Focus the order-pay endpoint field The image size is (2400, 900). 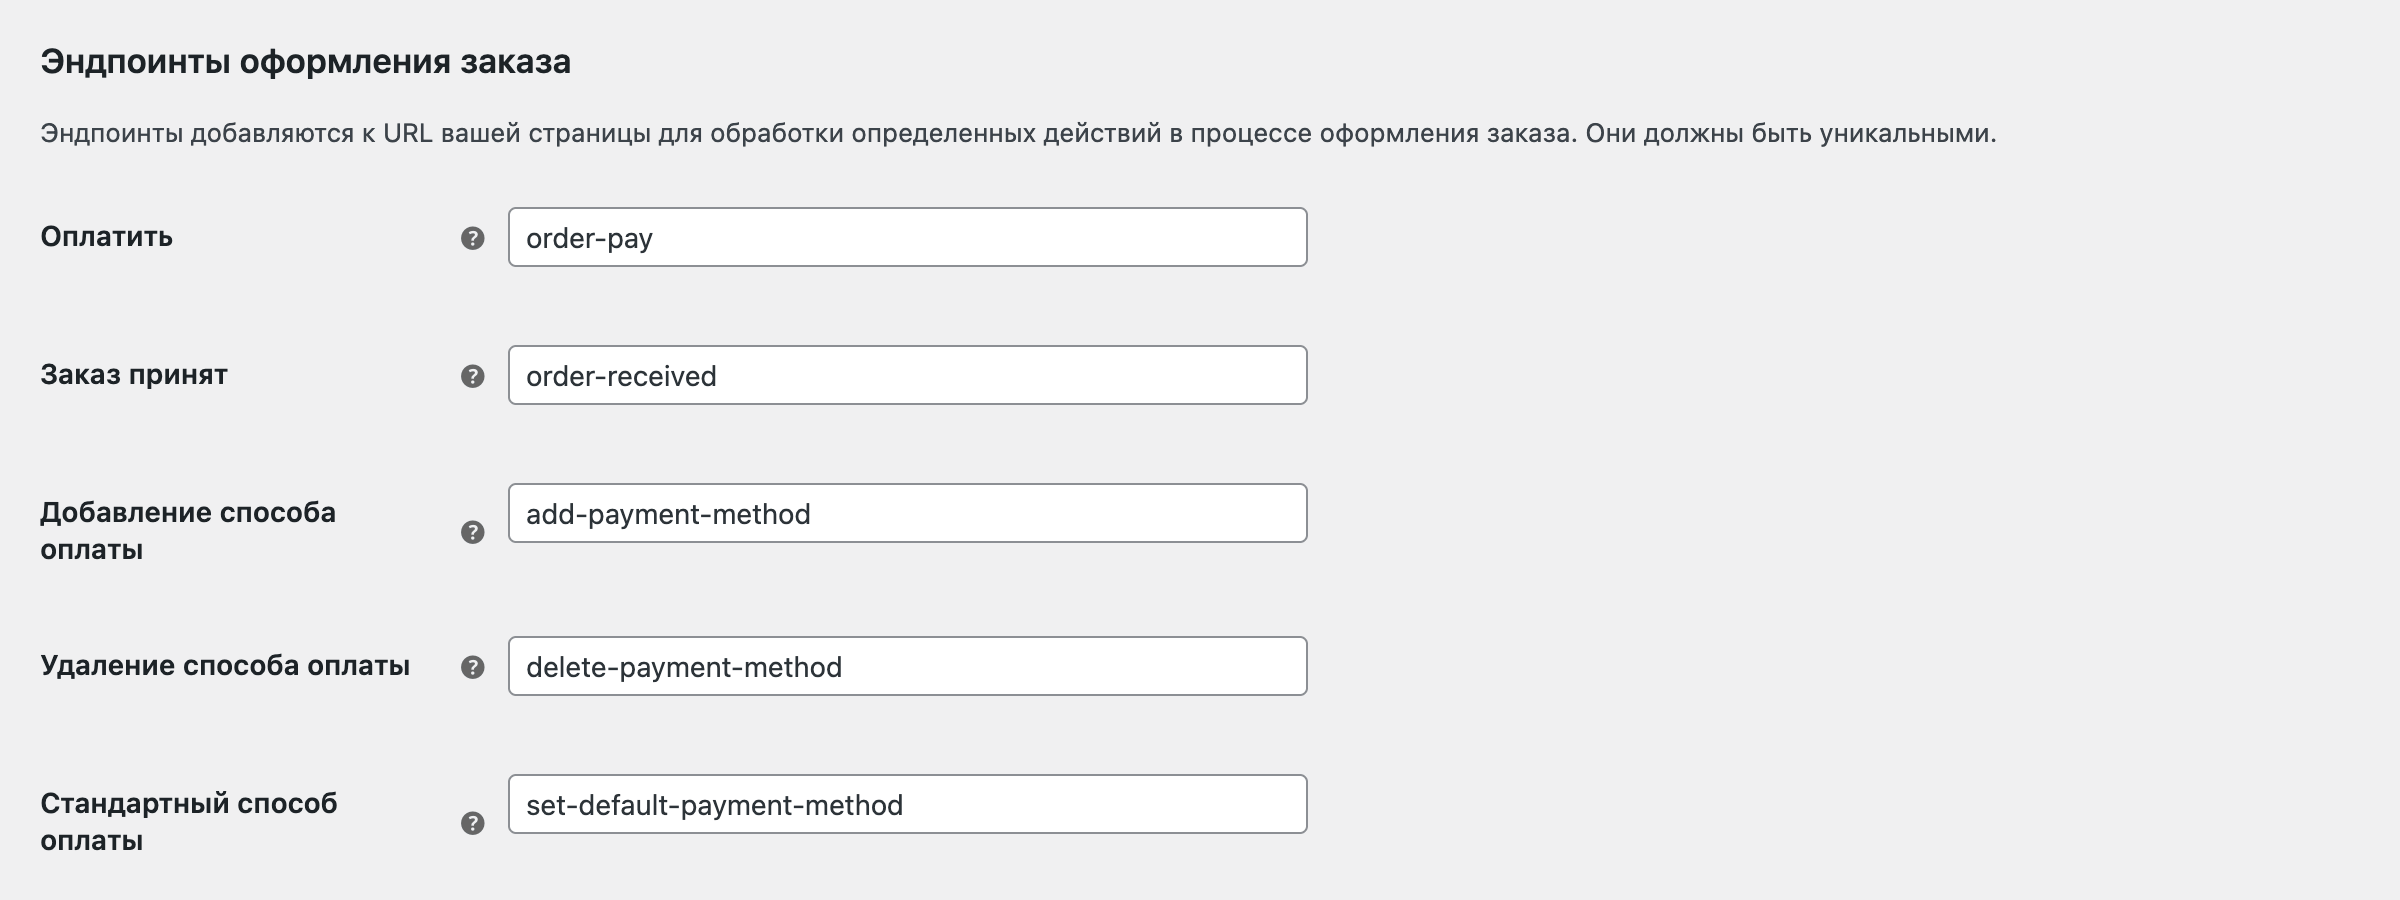[x=907, y=237]
